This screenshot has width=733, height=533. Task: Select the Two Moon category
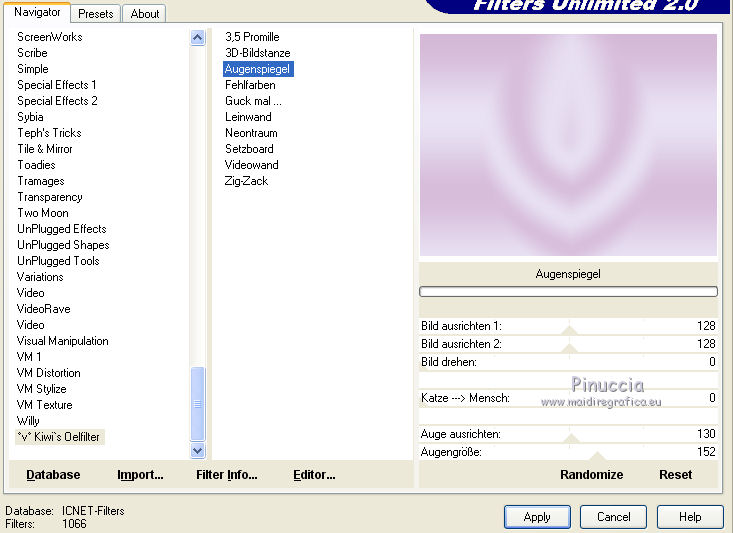(x=43, y=213)
